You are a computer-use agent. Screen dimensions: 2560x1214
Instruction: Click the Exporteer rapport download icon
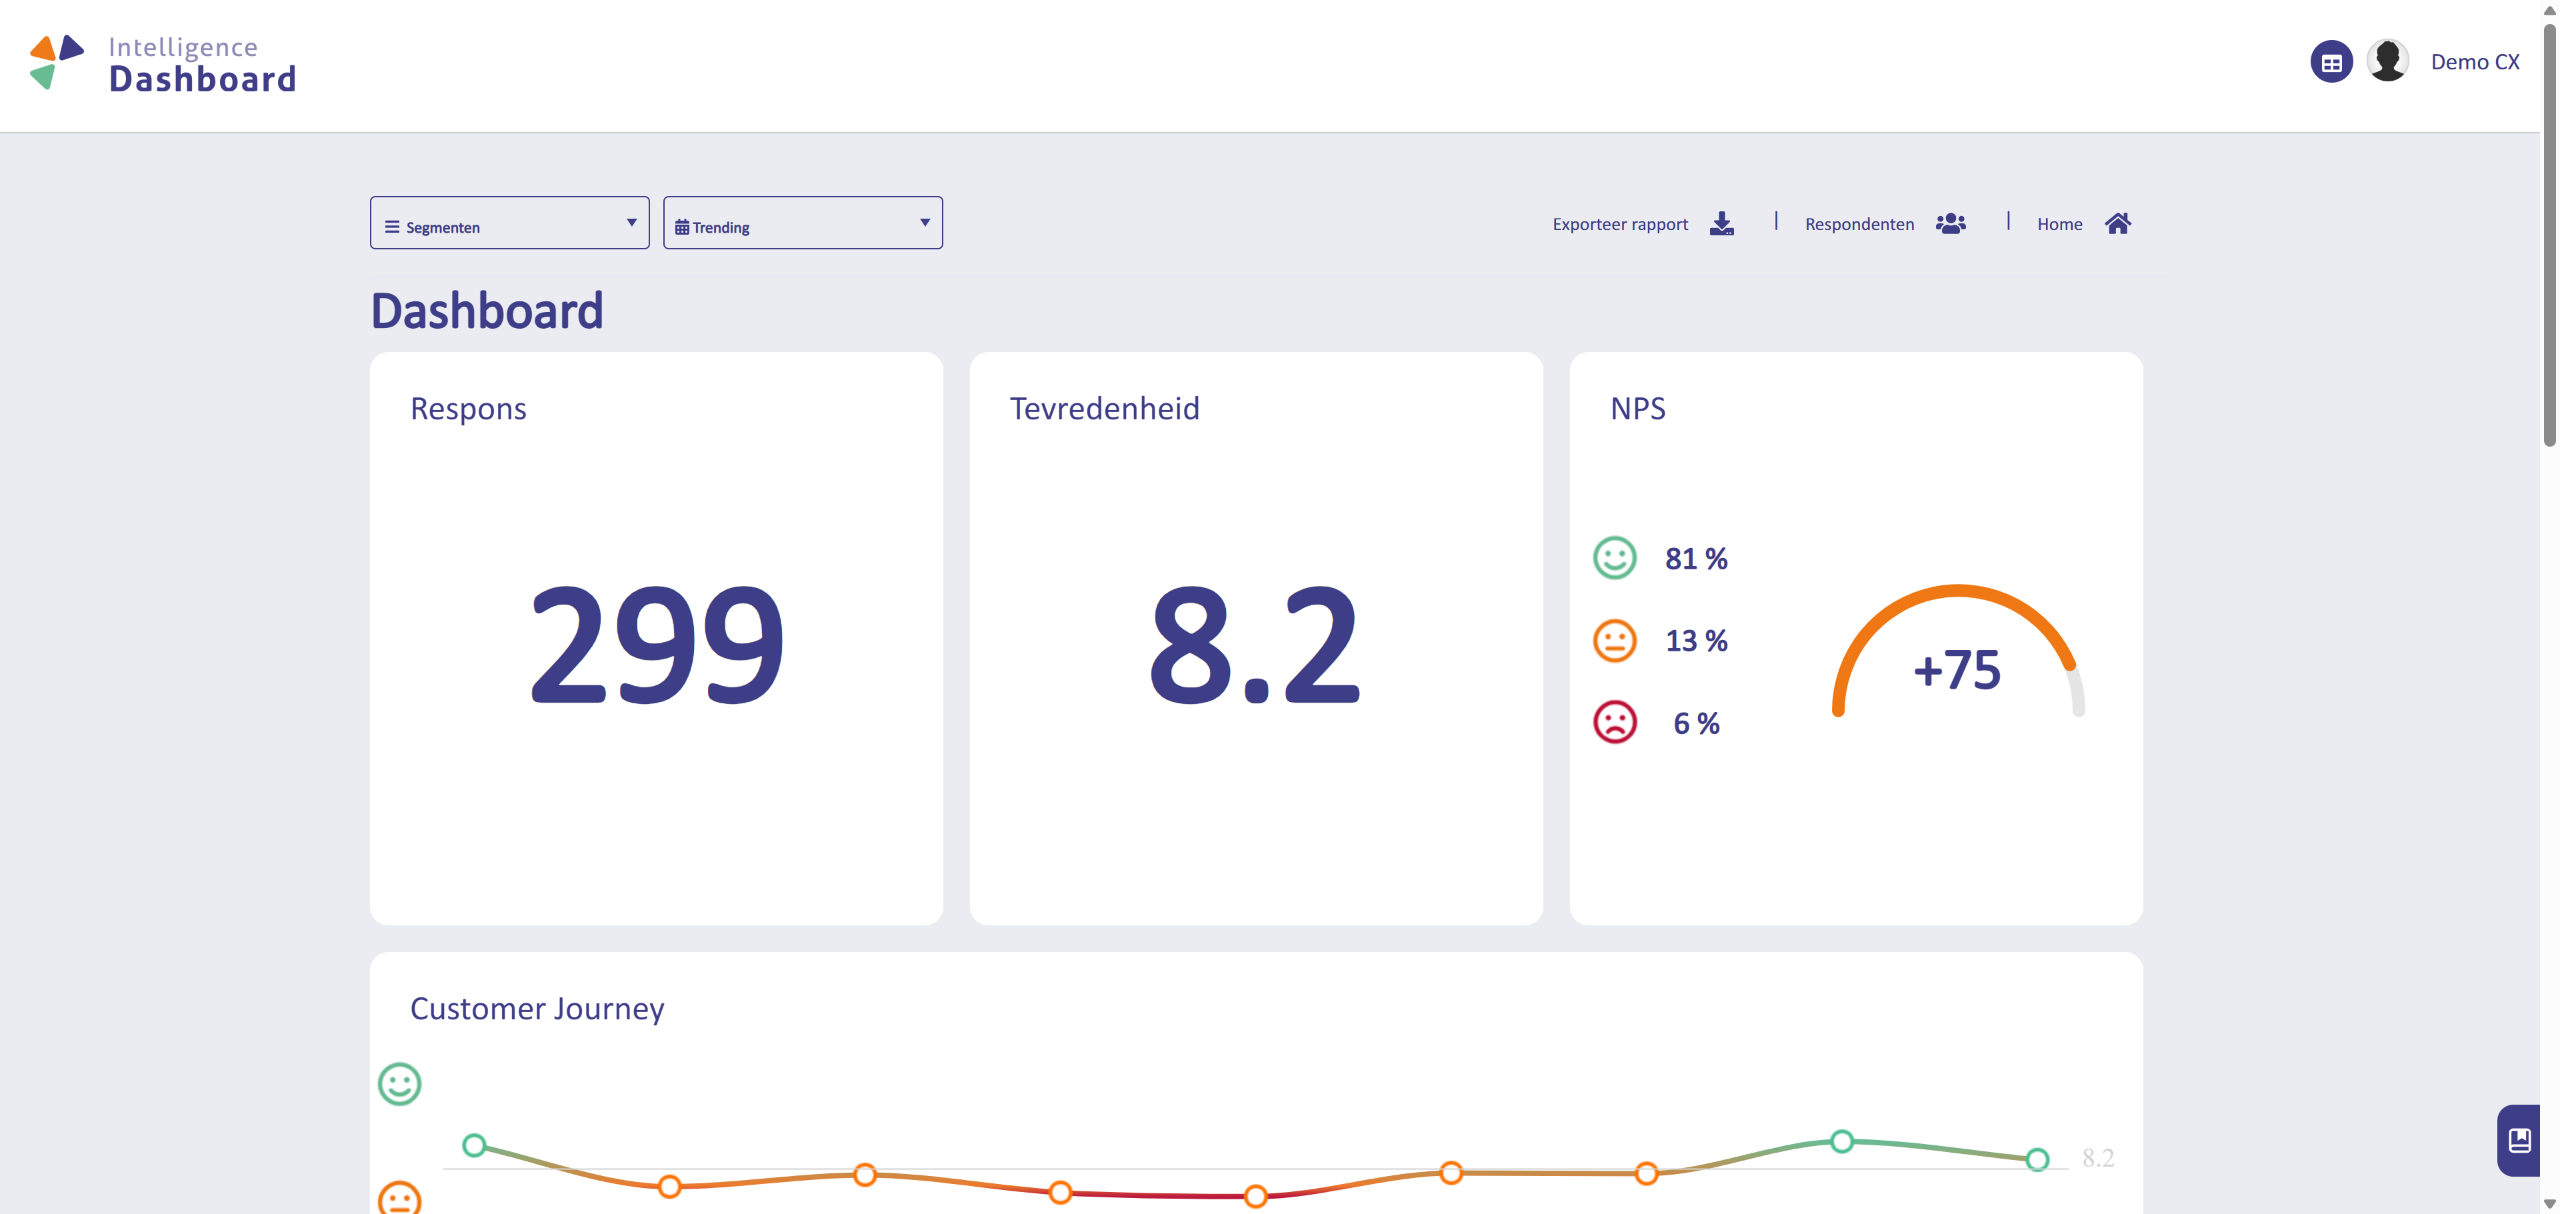point(1722,223)
